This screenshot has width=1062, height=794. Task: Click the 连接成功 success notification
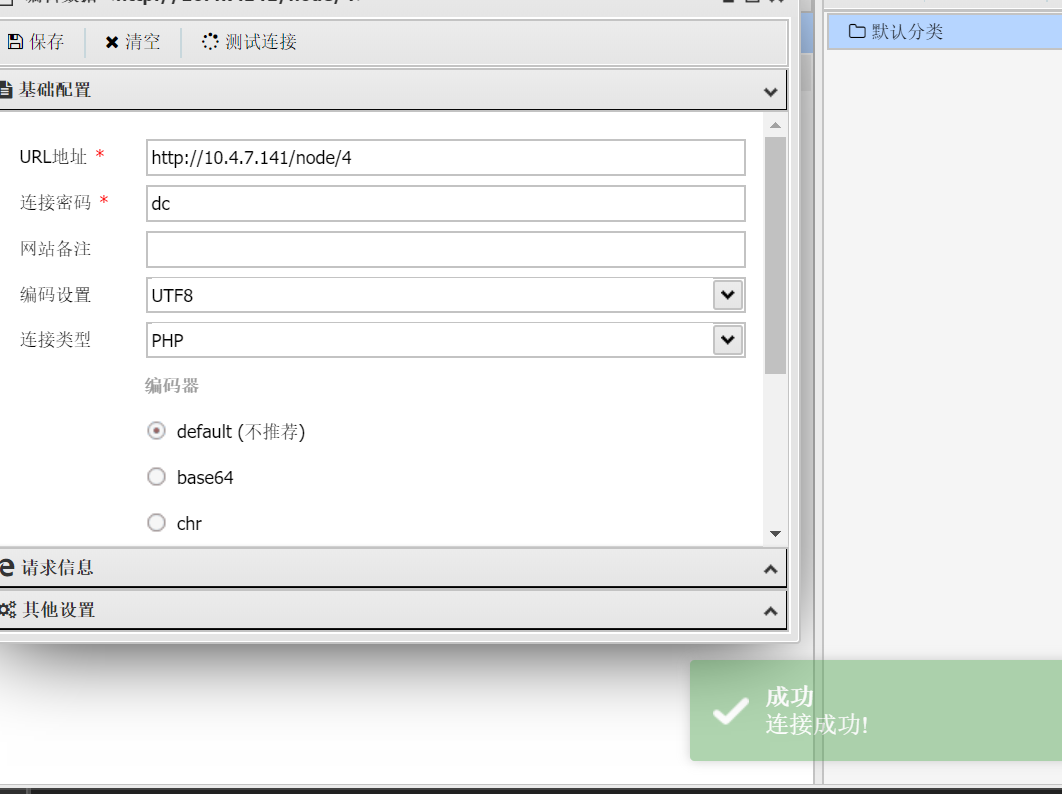coord(876,711)
